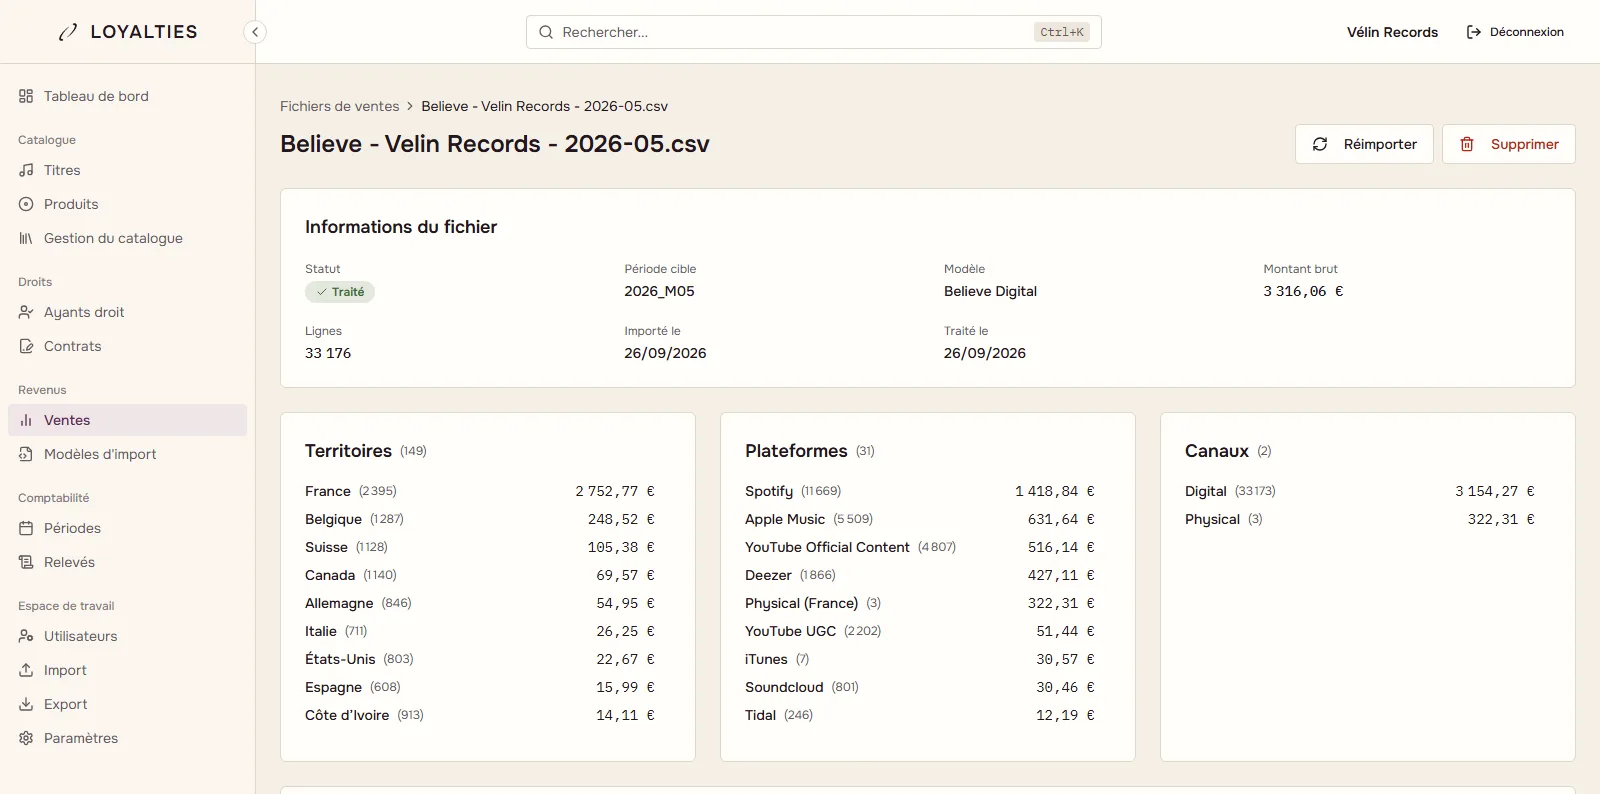Click the Produits disc icon
The image size is (1600, 794).
26,204
